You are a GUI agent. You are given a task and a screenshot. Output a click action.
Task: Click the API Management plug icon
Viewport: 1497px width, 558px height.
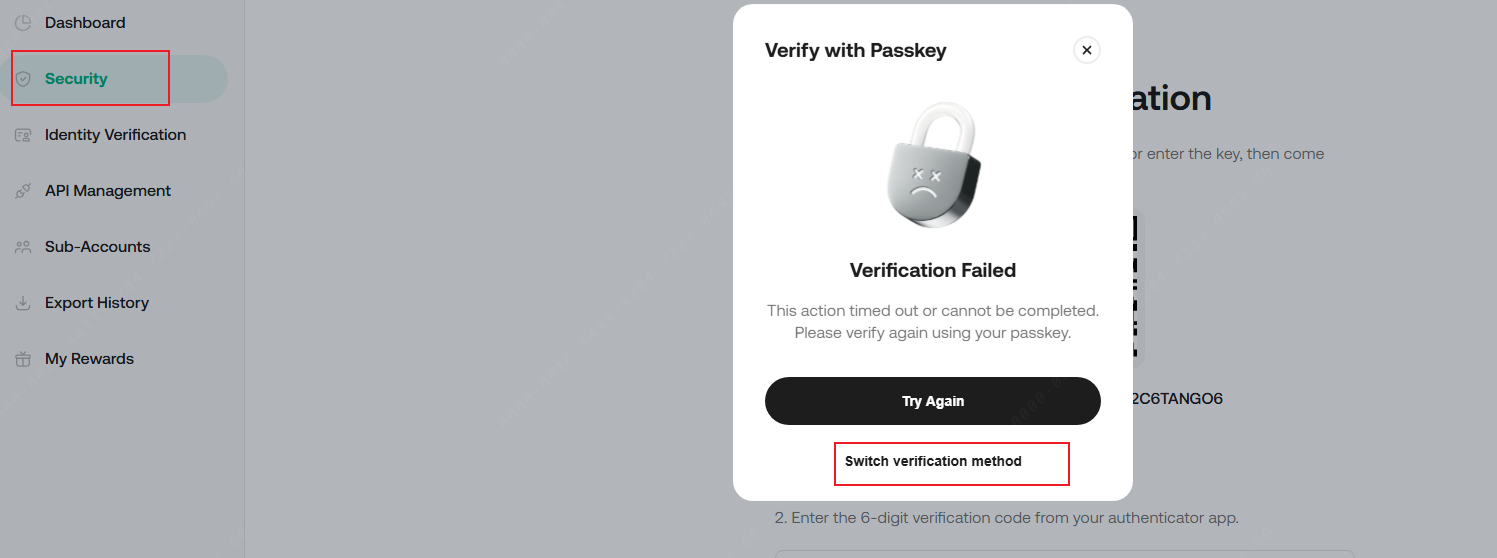23,191
